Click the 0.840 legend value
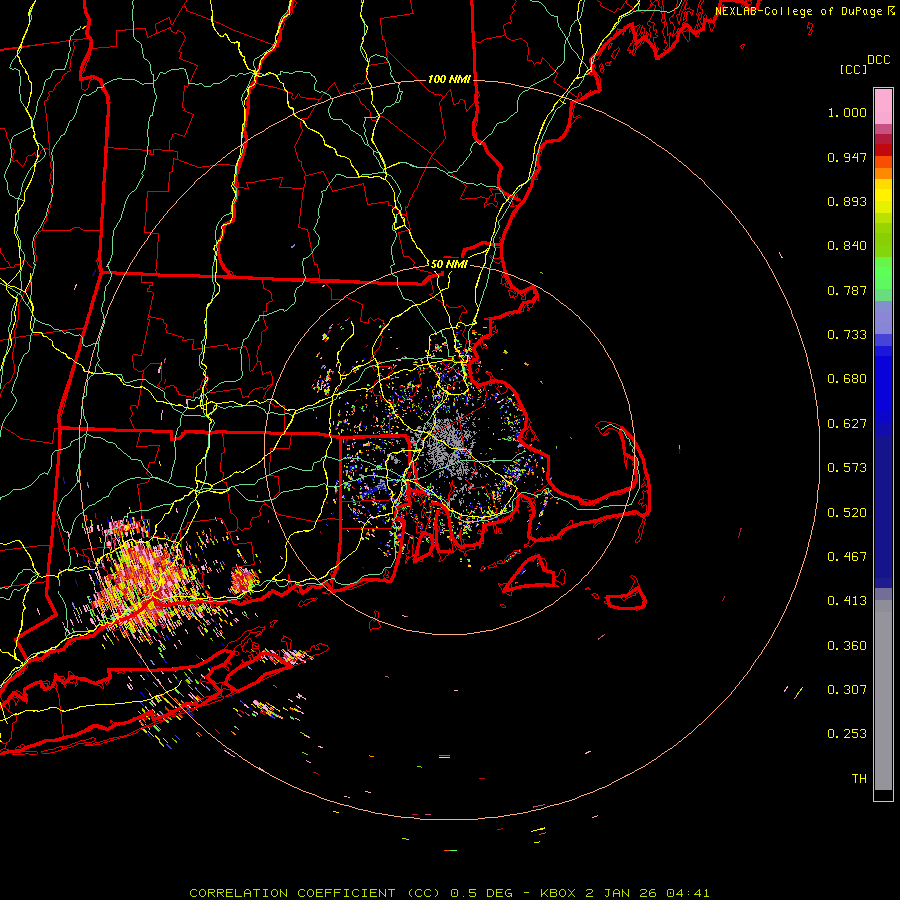Screen dimensions: 900x900 coord(847,246)
